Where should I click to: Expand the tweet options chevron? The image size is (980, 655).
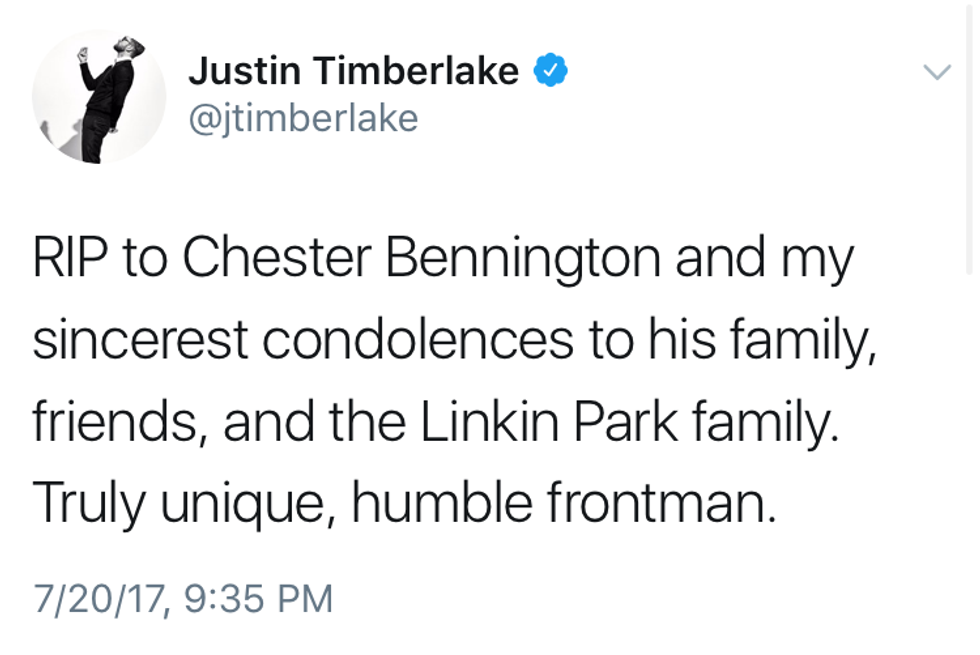pyautogui.click(x=936, y=72)
